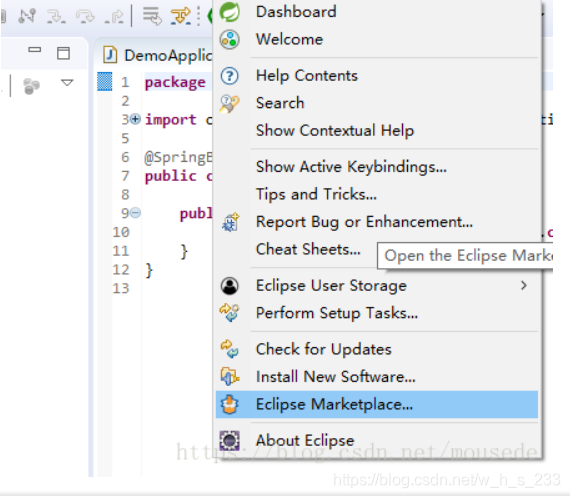Click the About Eclipse logo icon
Image resolution: width=570 pixels, height=498 pixels.
(229, 441)
